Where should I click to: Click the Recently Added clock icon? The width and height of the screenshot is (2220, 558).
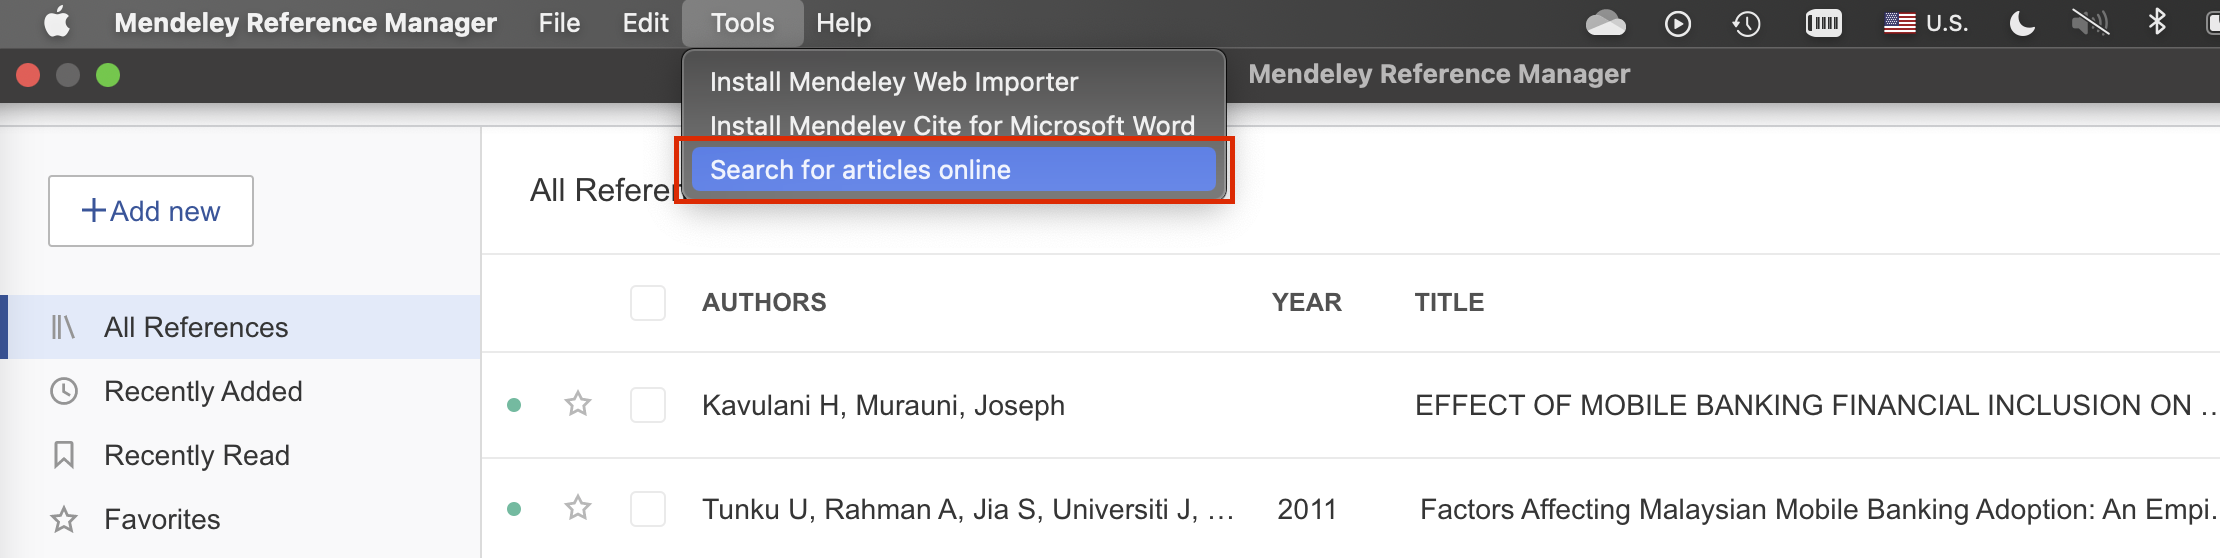pos(64,391)
